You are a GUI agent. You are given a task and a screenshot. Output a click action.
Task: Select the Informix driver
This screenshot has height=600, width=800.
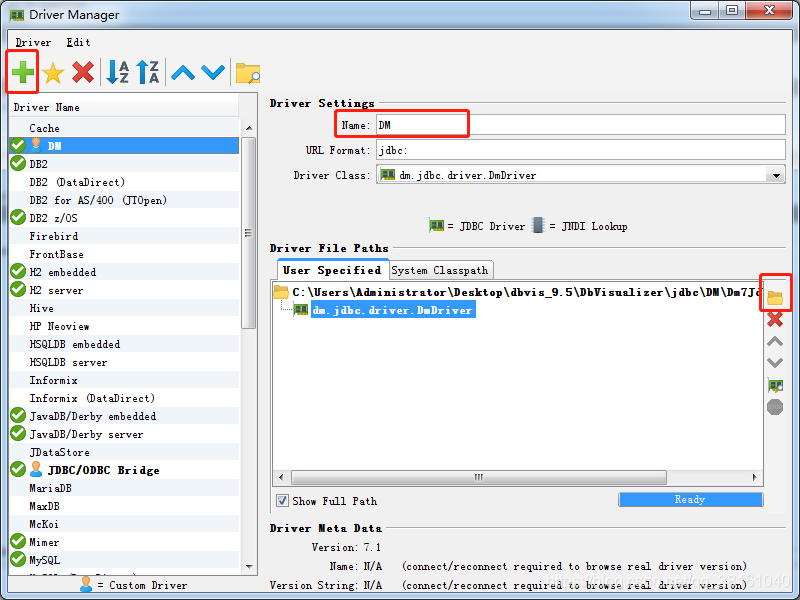point(124,380)
